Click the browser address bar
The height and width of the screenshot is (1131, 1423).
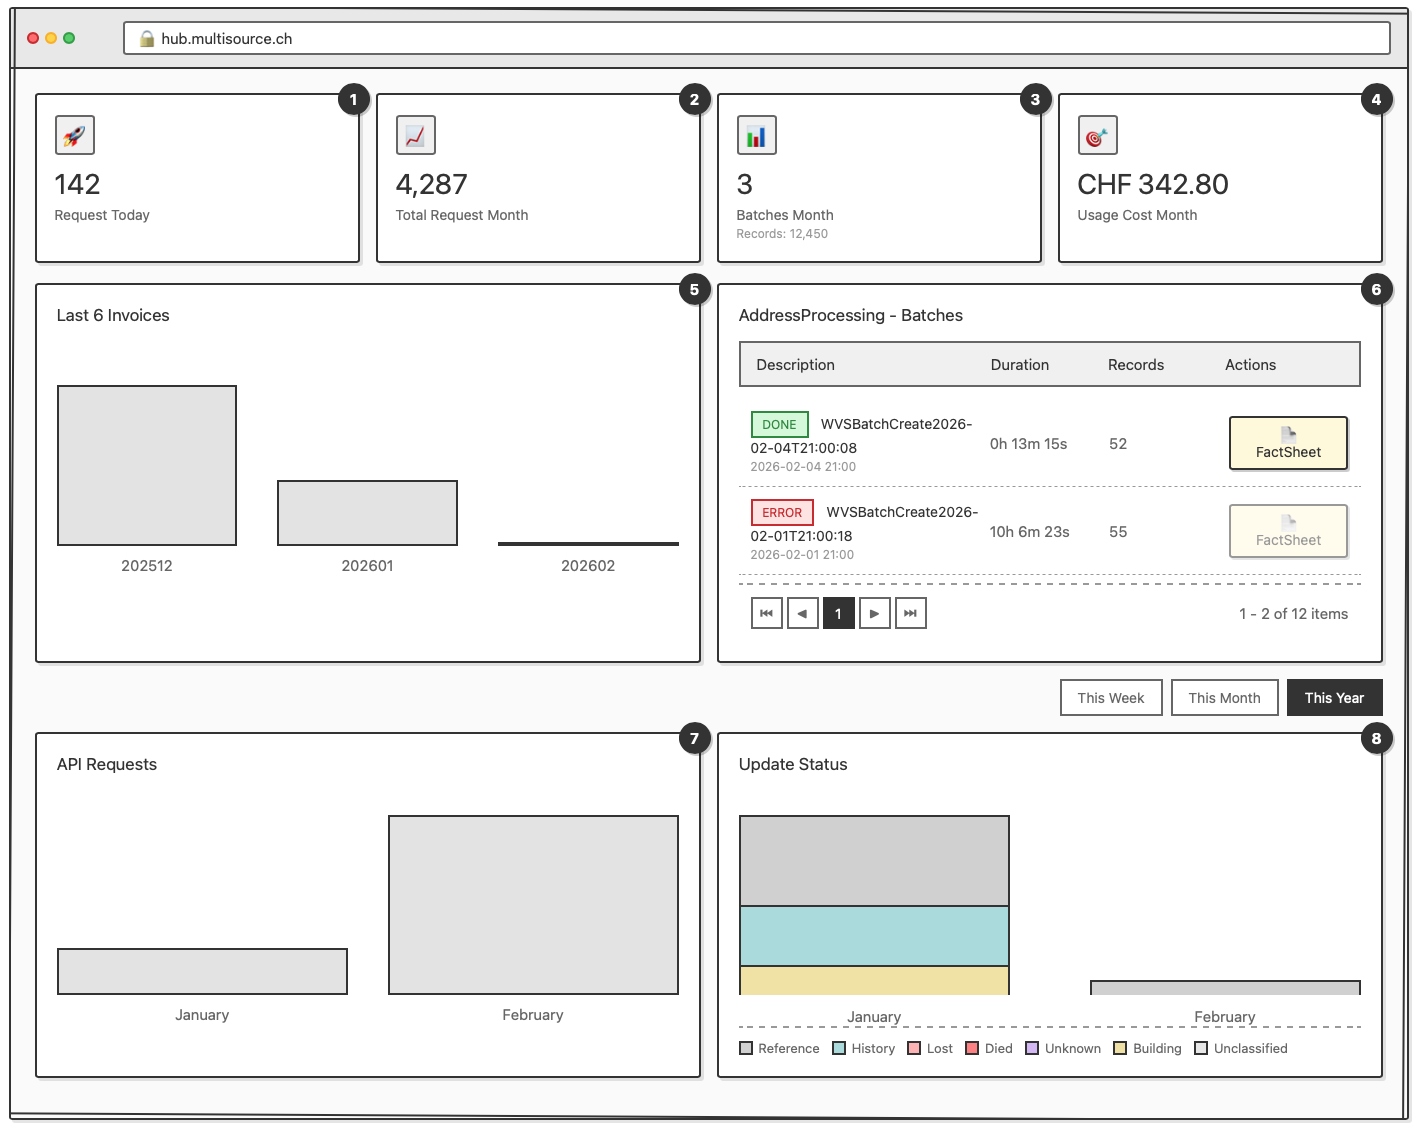[756, 39]
